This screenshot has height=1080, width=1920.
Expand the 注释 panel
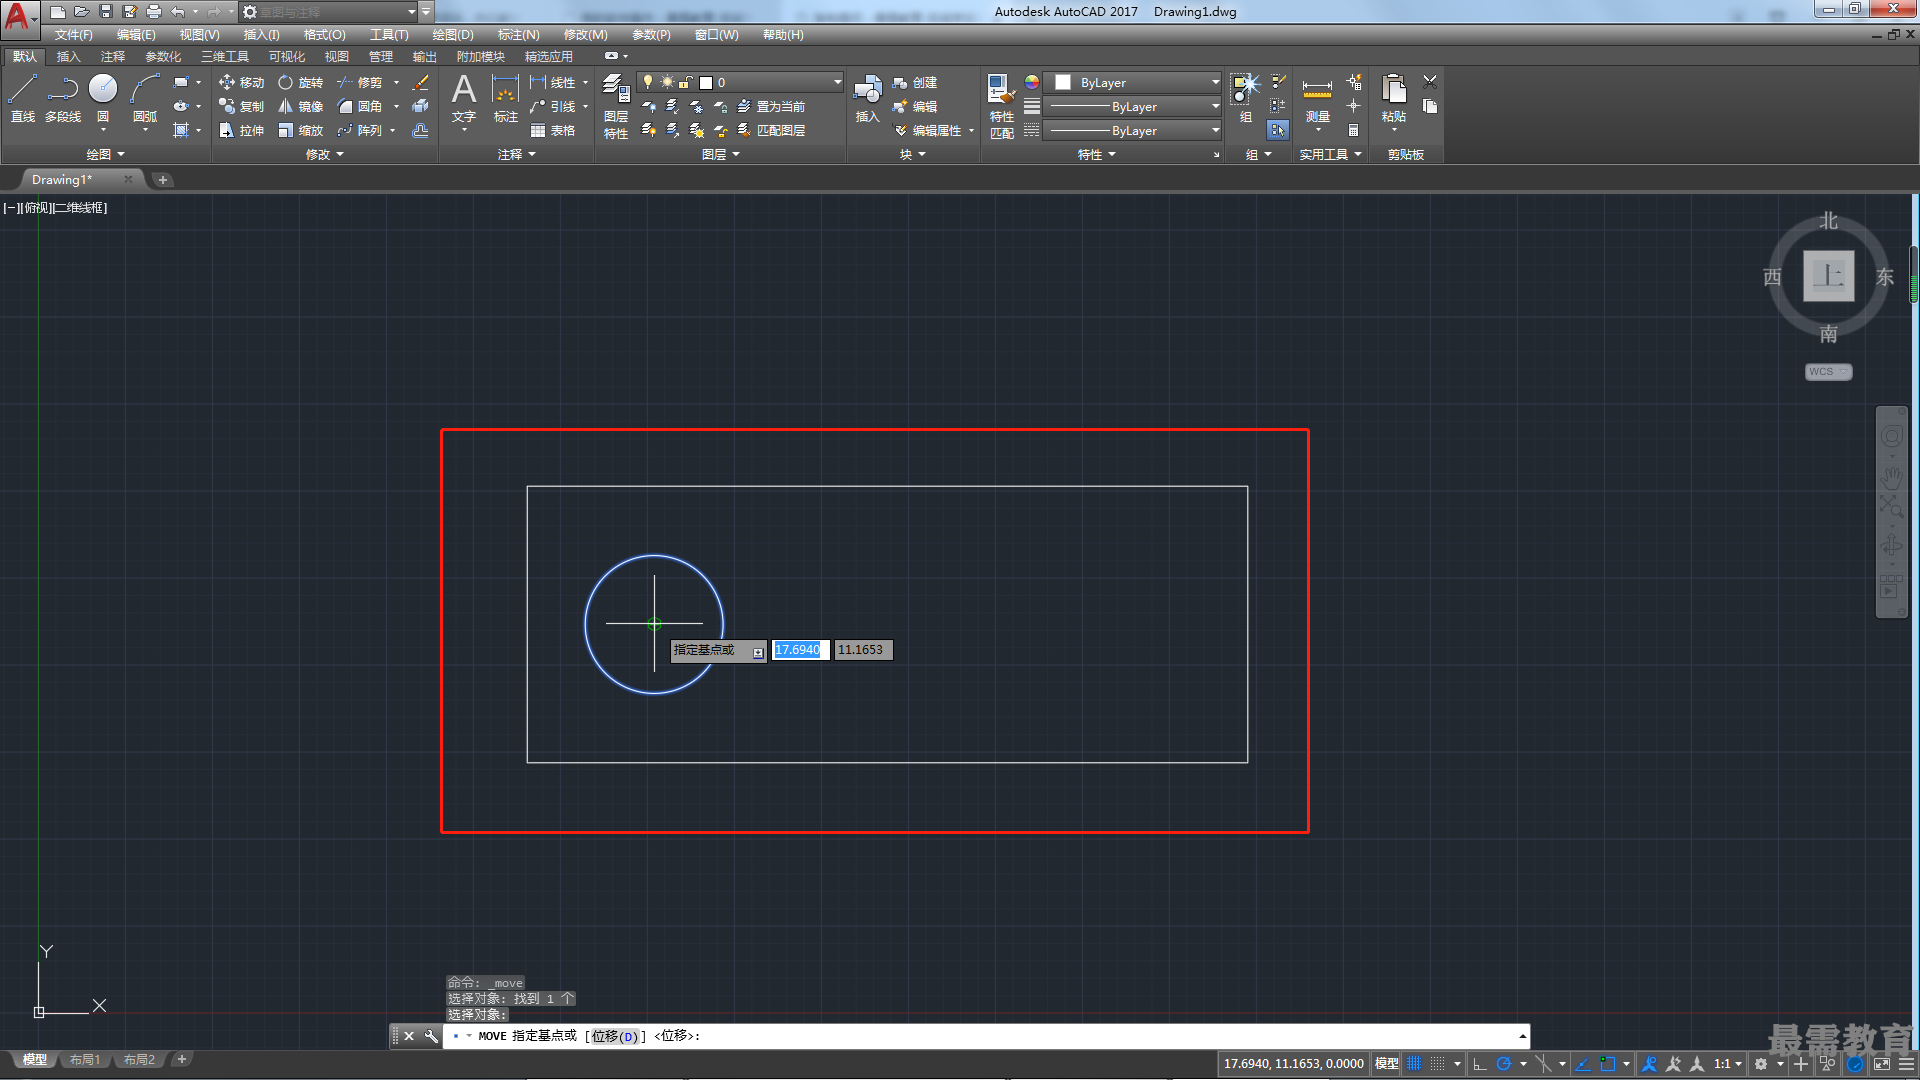[x=516, y=154]
